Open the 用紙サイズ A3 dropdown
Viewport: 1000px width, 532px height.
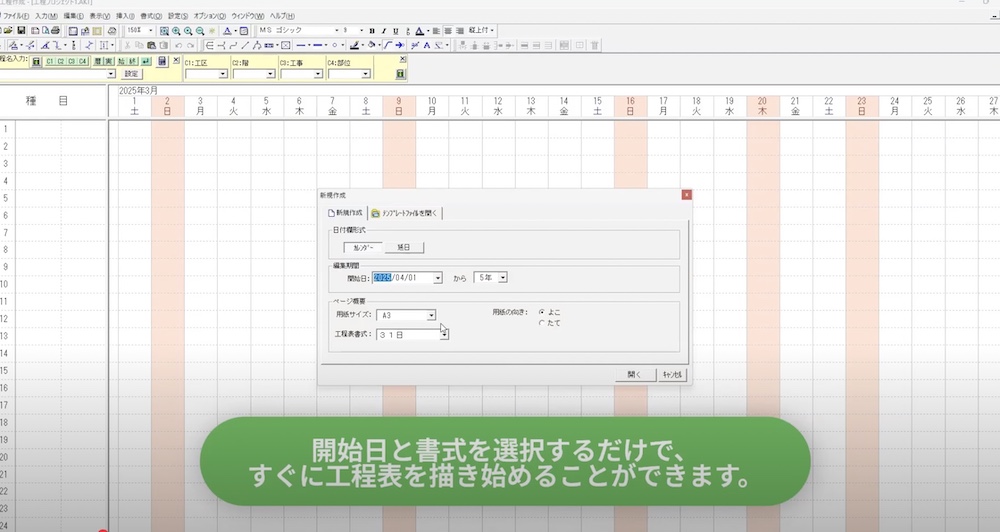[x=431, y=315]
